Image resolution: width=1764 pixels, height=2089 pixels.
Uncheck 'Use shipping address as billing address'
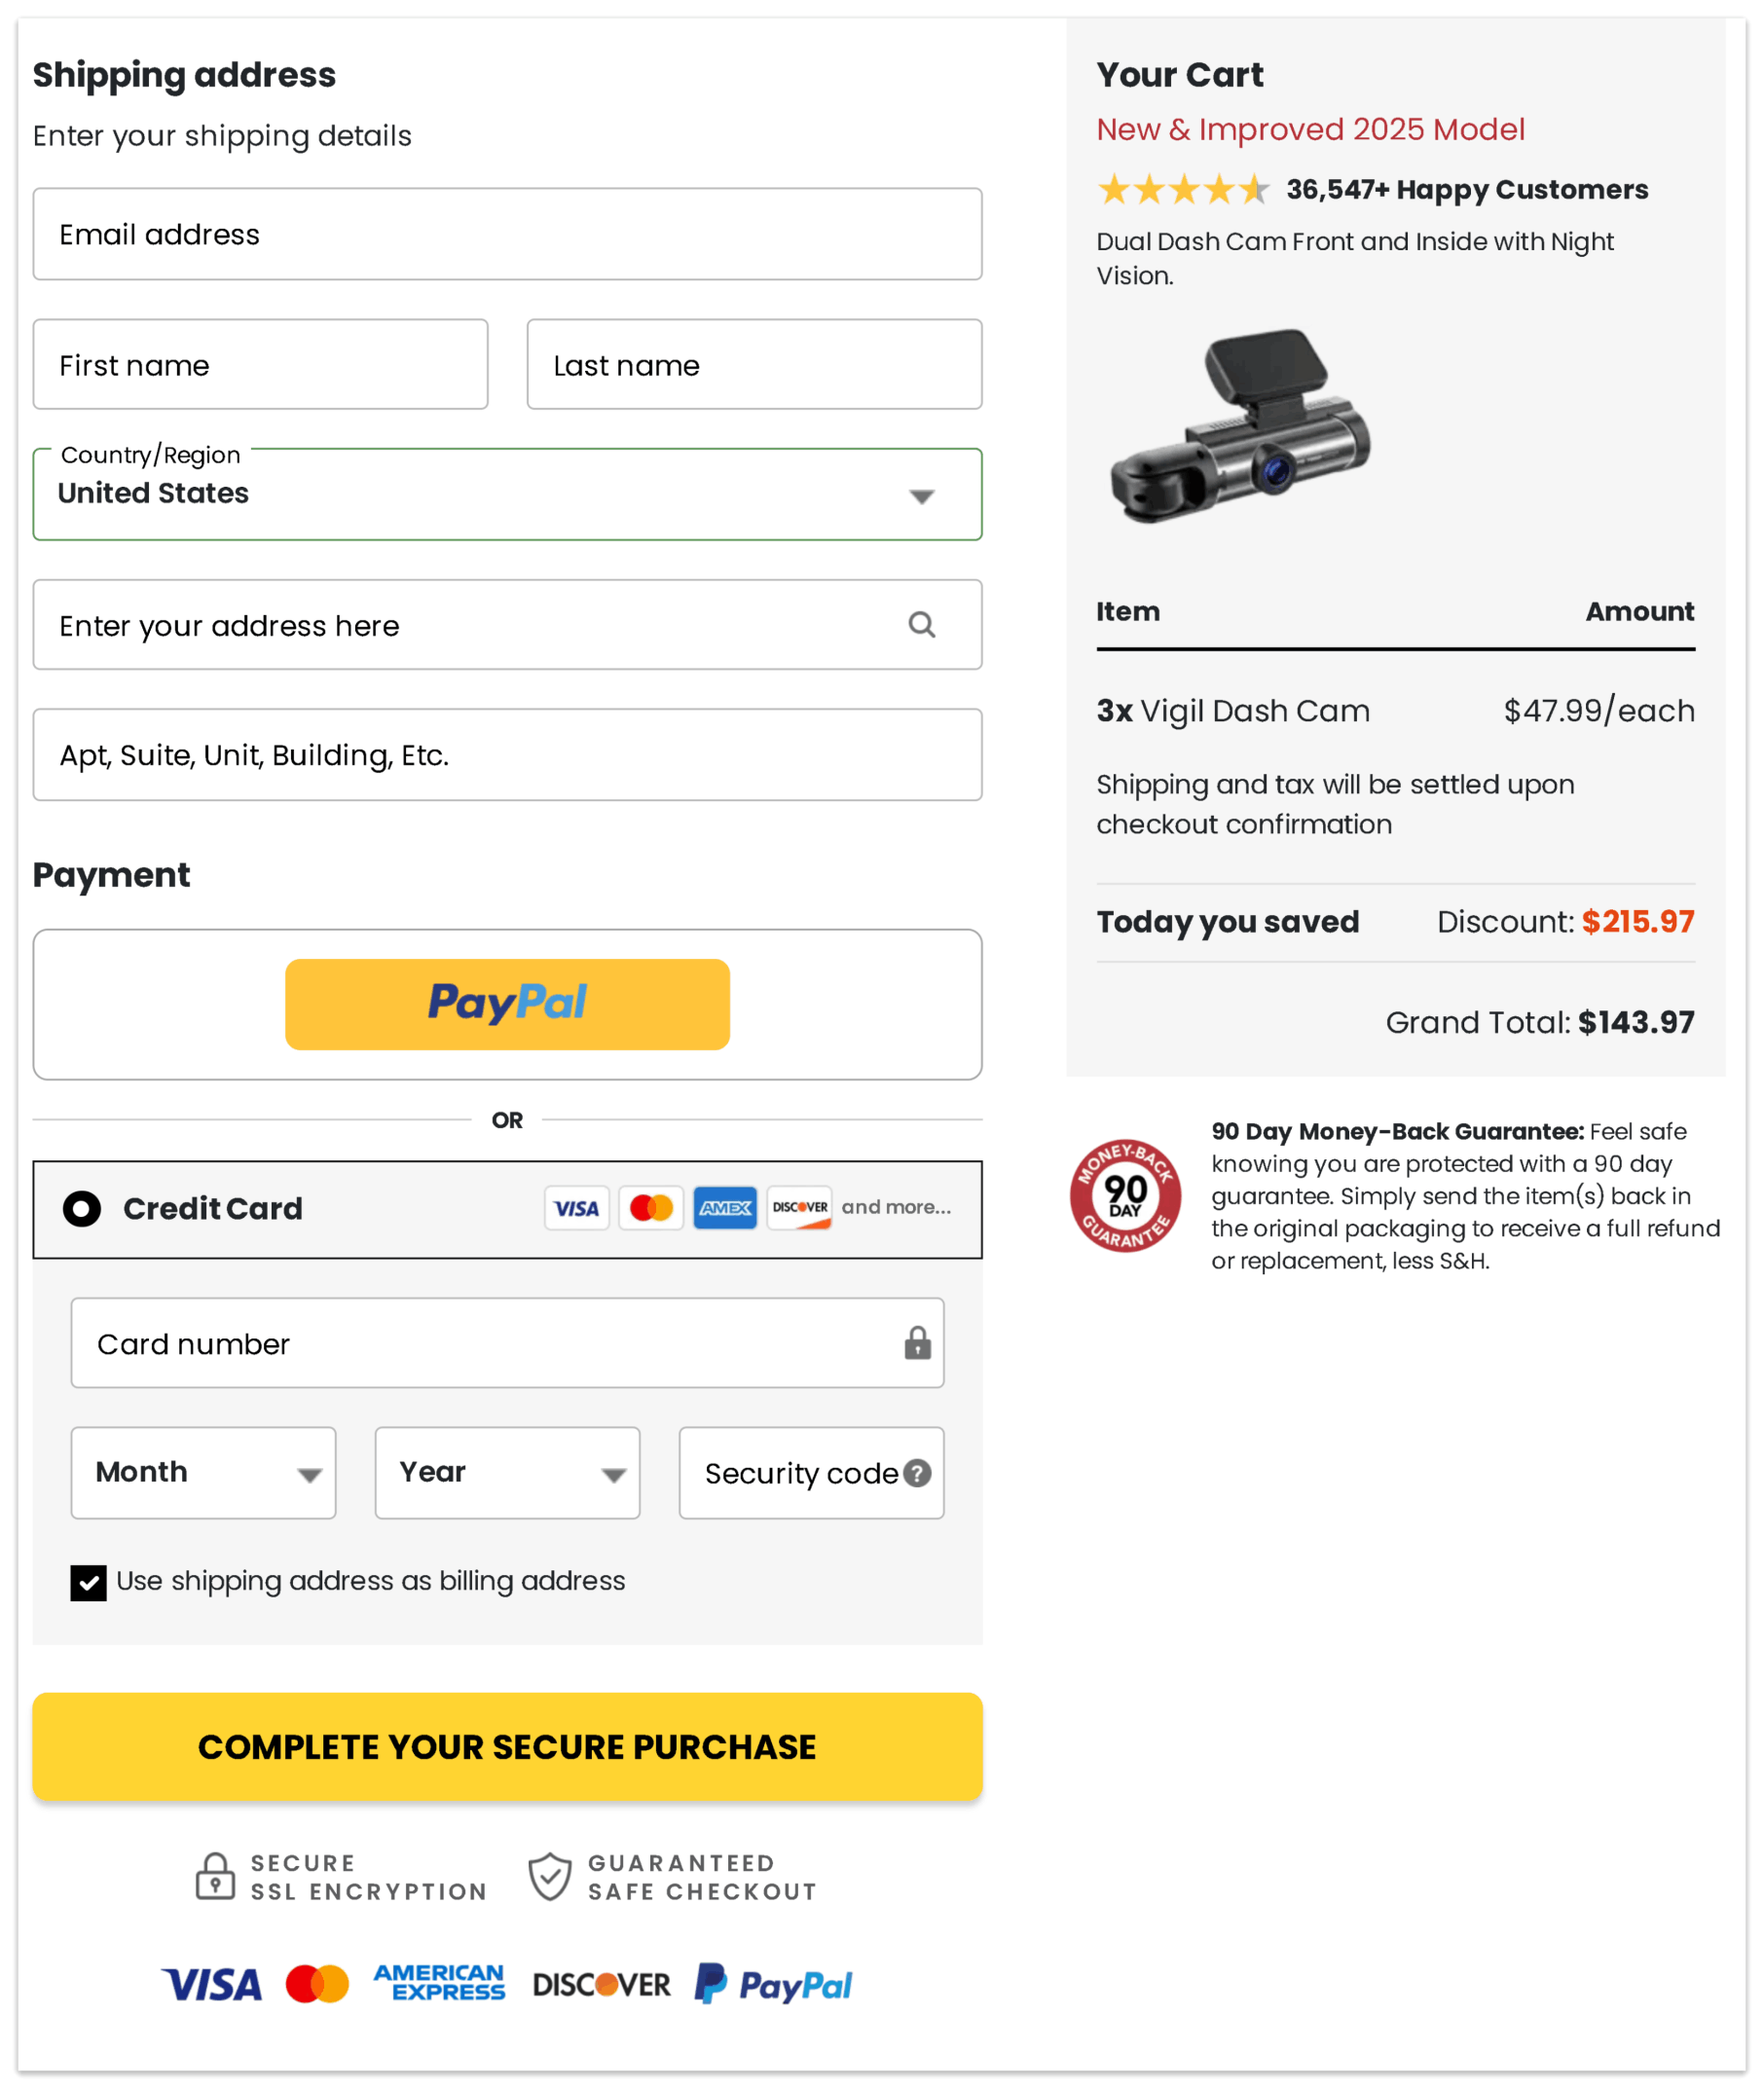[x=88, y=1581]
